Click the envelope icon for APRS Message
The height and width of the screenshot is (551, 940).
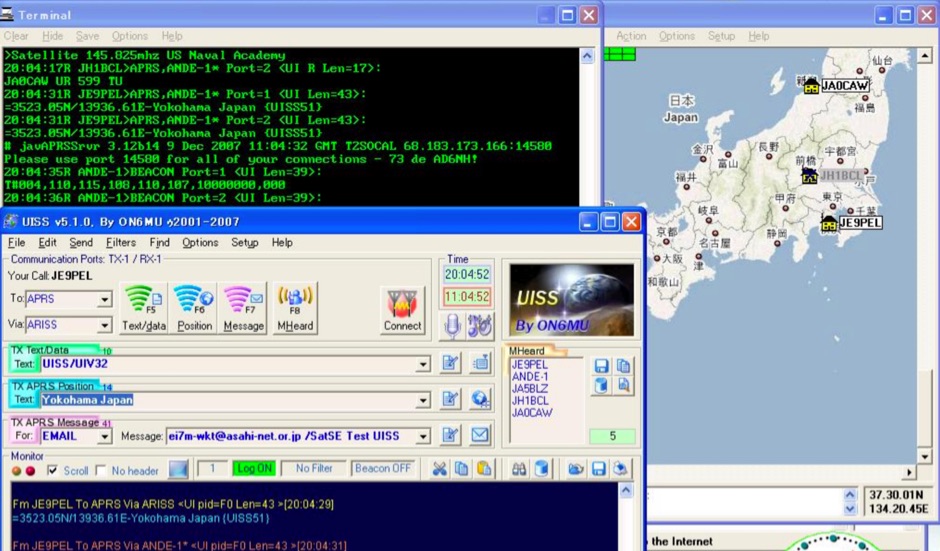point(480,435)
